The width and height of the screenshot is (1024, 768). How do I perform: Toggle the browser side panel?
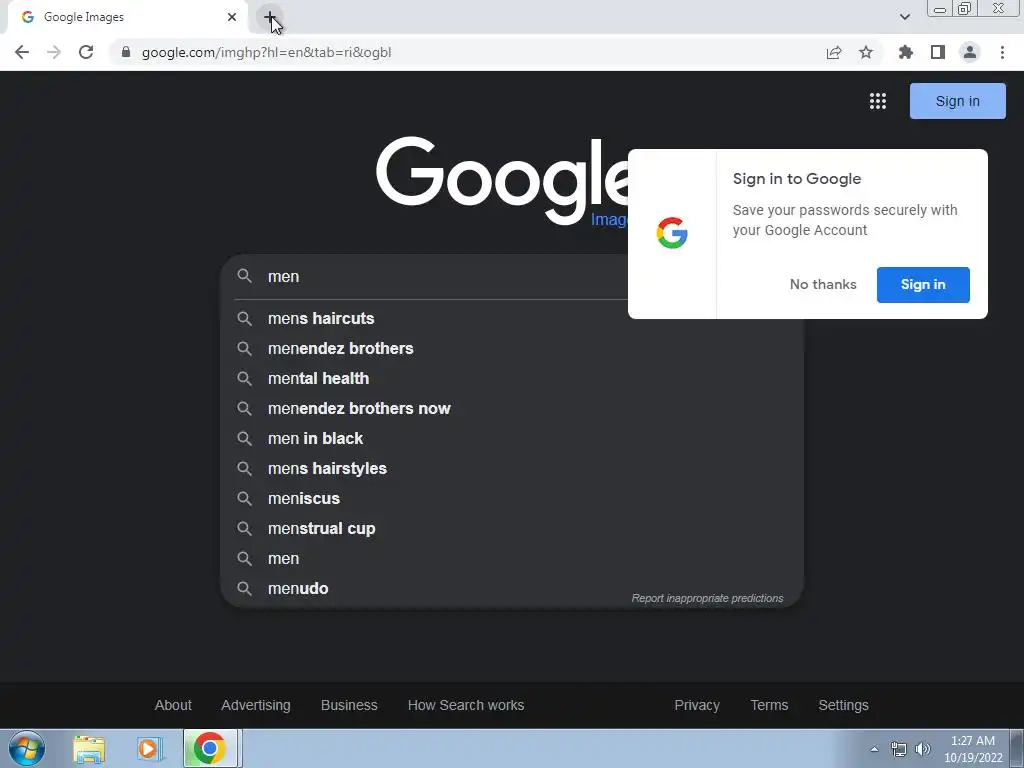coord(938,52)
